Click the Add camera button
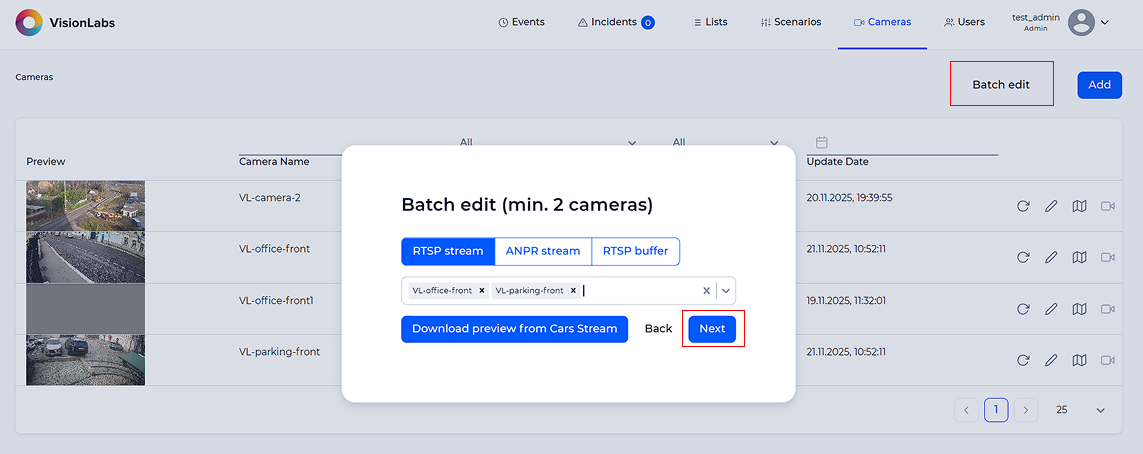This screenshot has width=1143, height=454. [x=1099, y=85]
